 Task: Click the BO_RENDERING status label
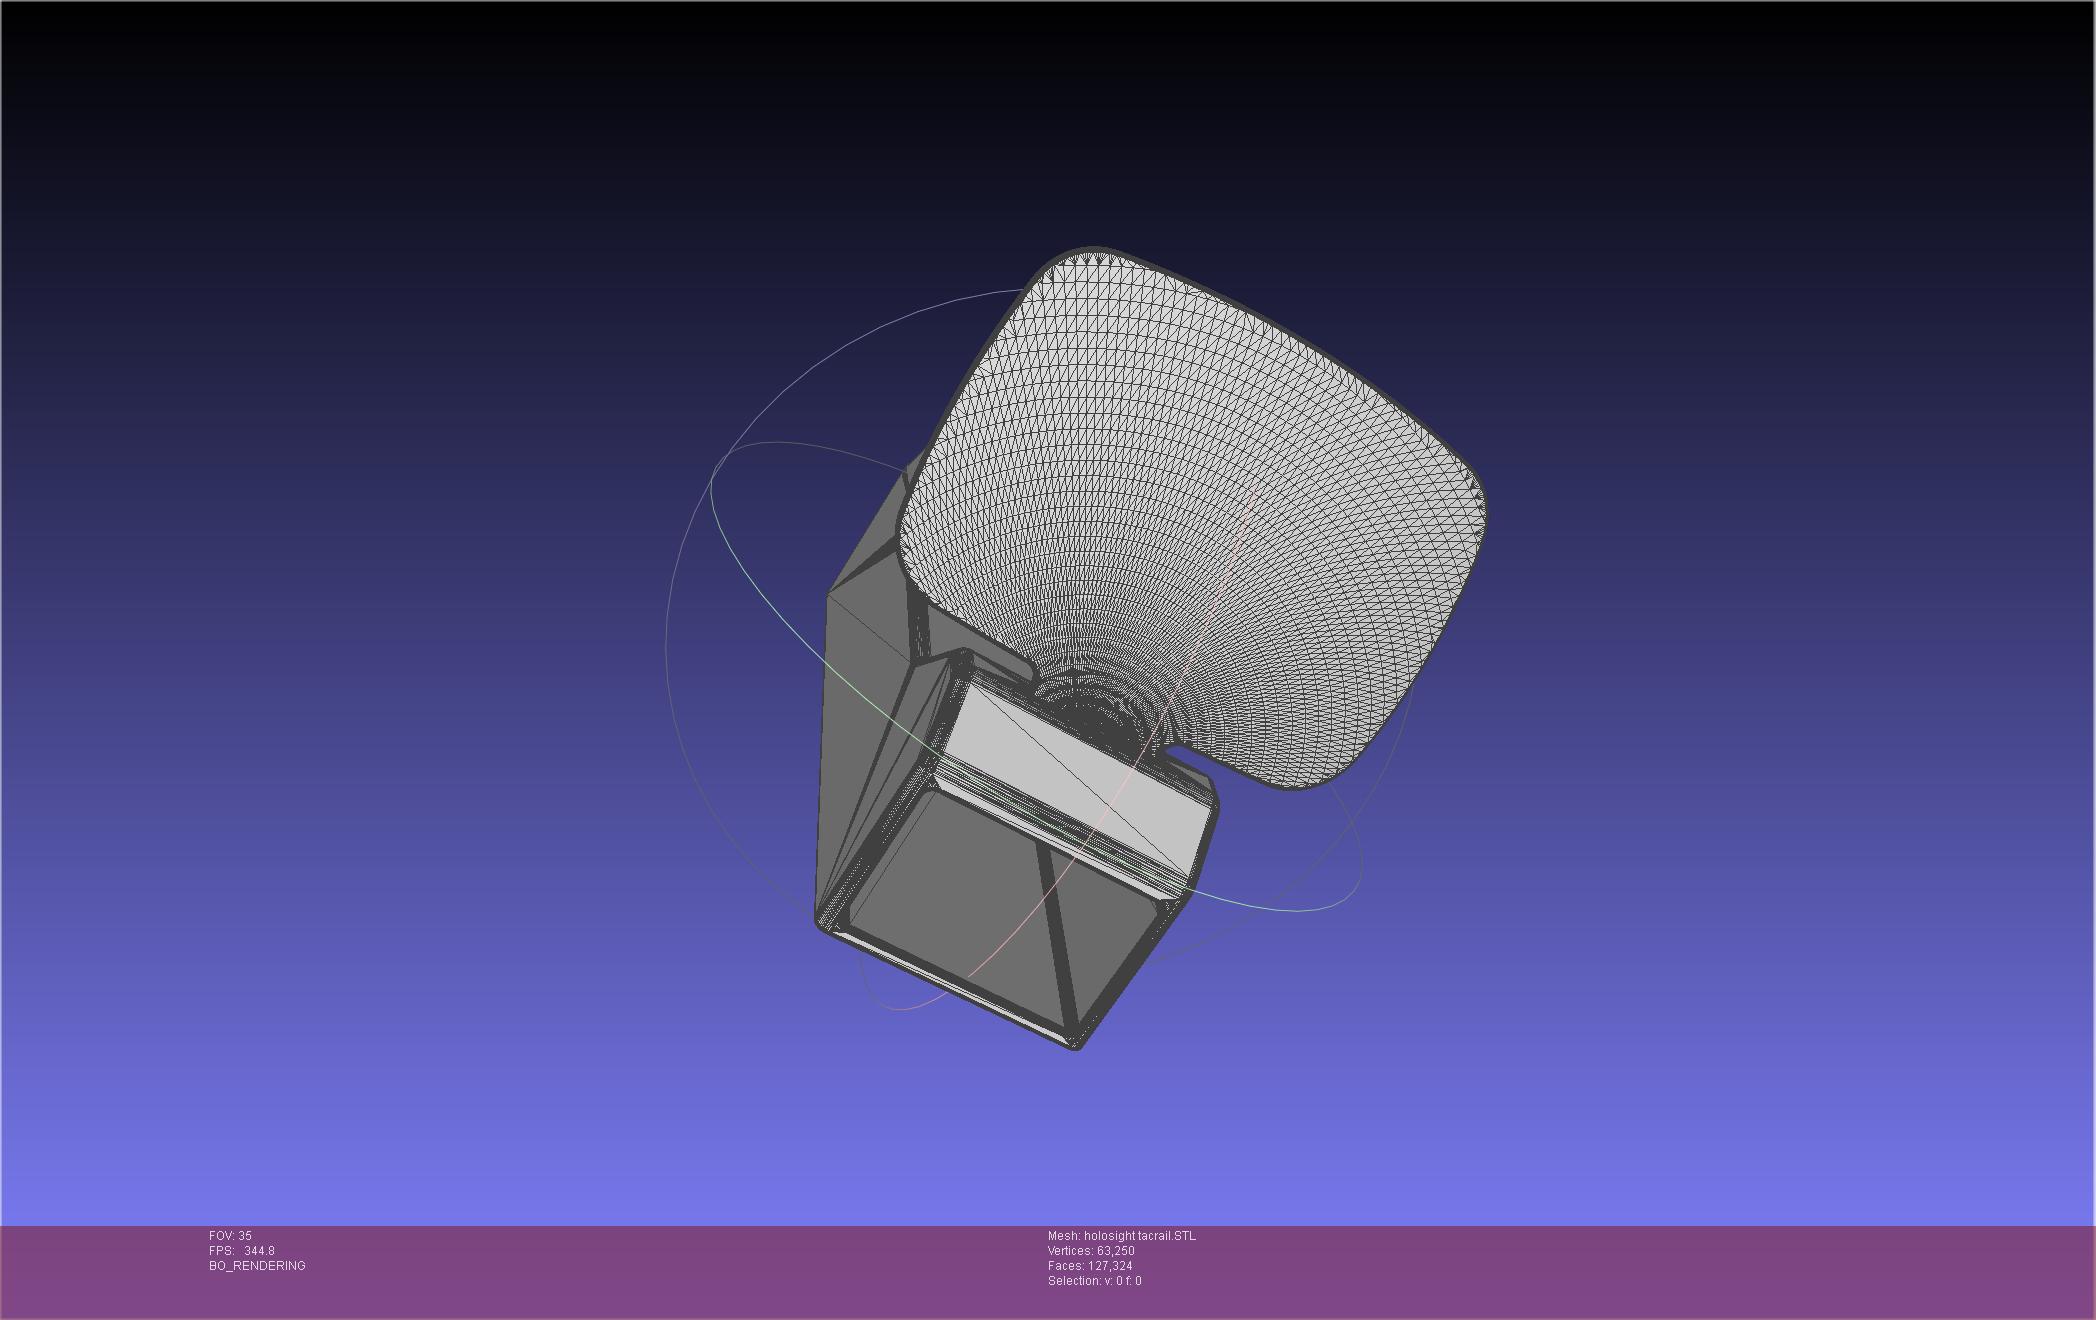click(257, 1266)
